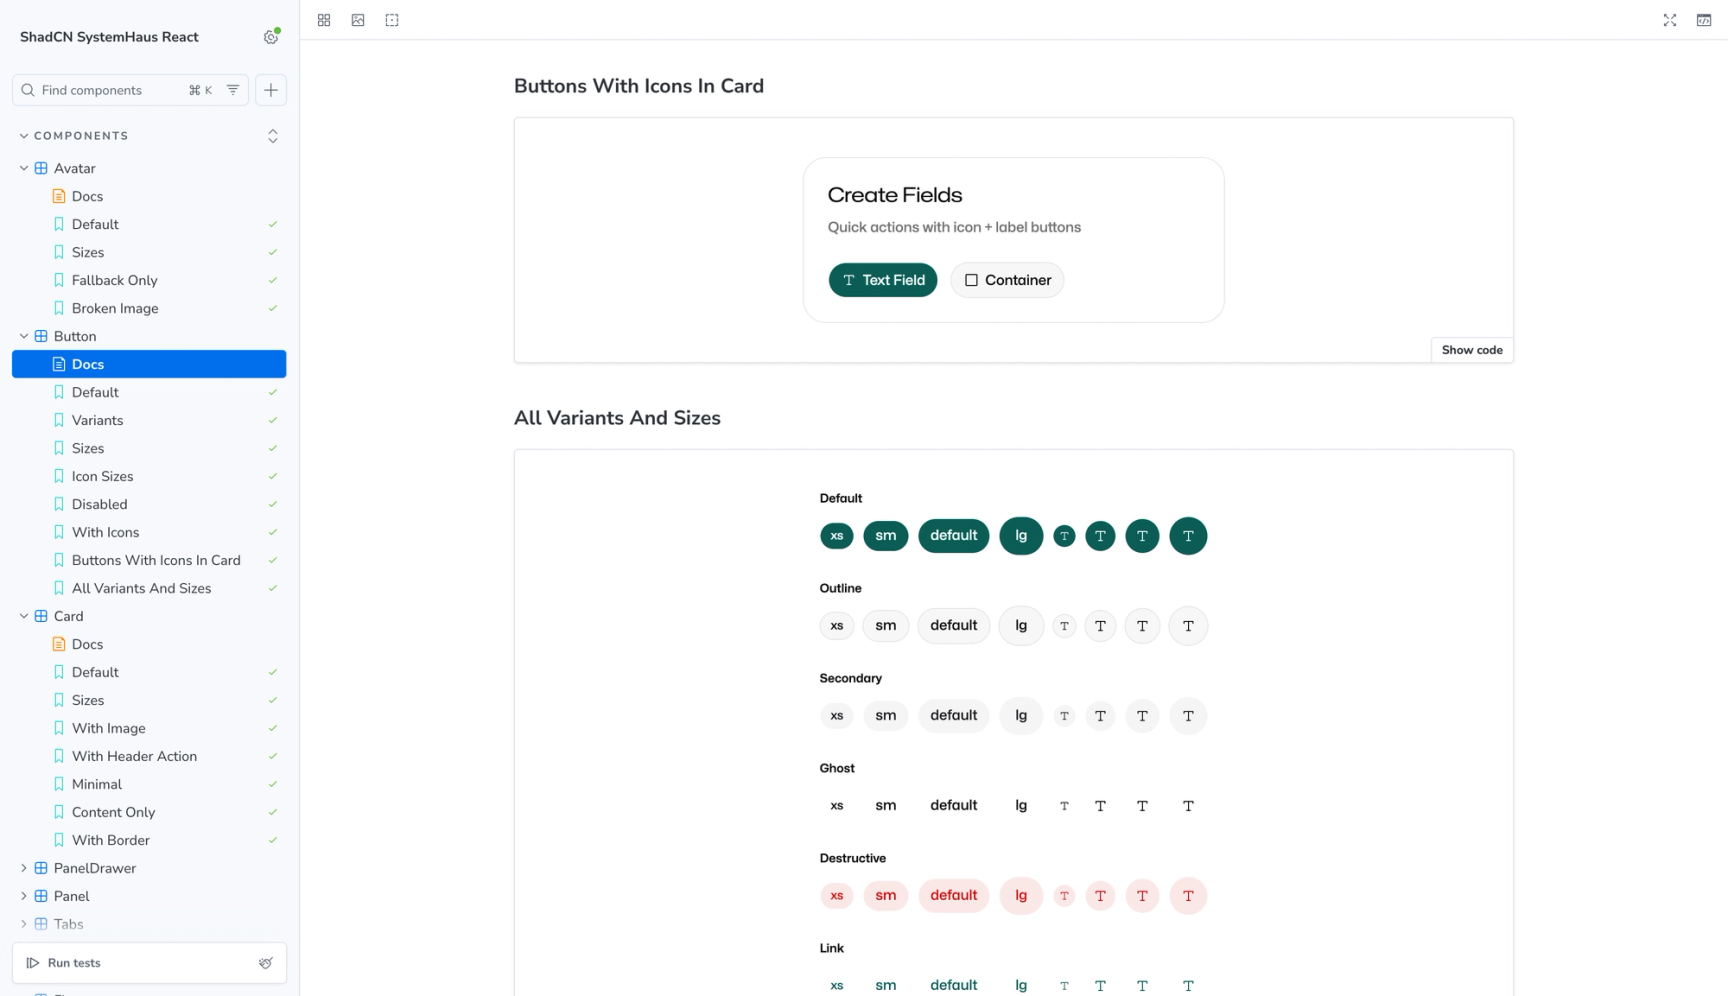This screenshot has height=996, width=1728.
Task: Click the Run tests button
Action: [64, 963]
